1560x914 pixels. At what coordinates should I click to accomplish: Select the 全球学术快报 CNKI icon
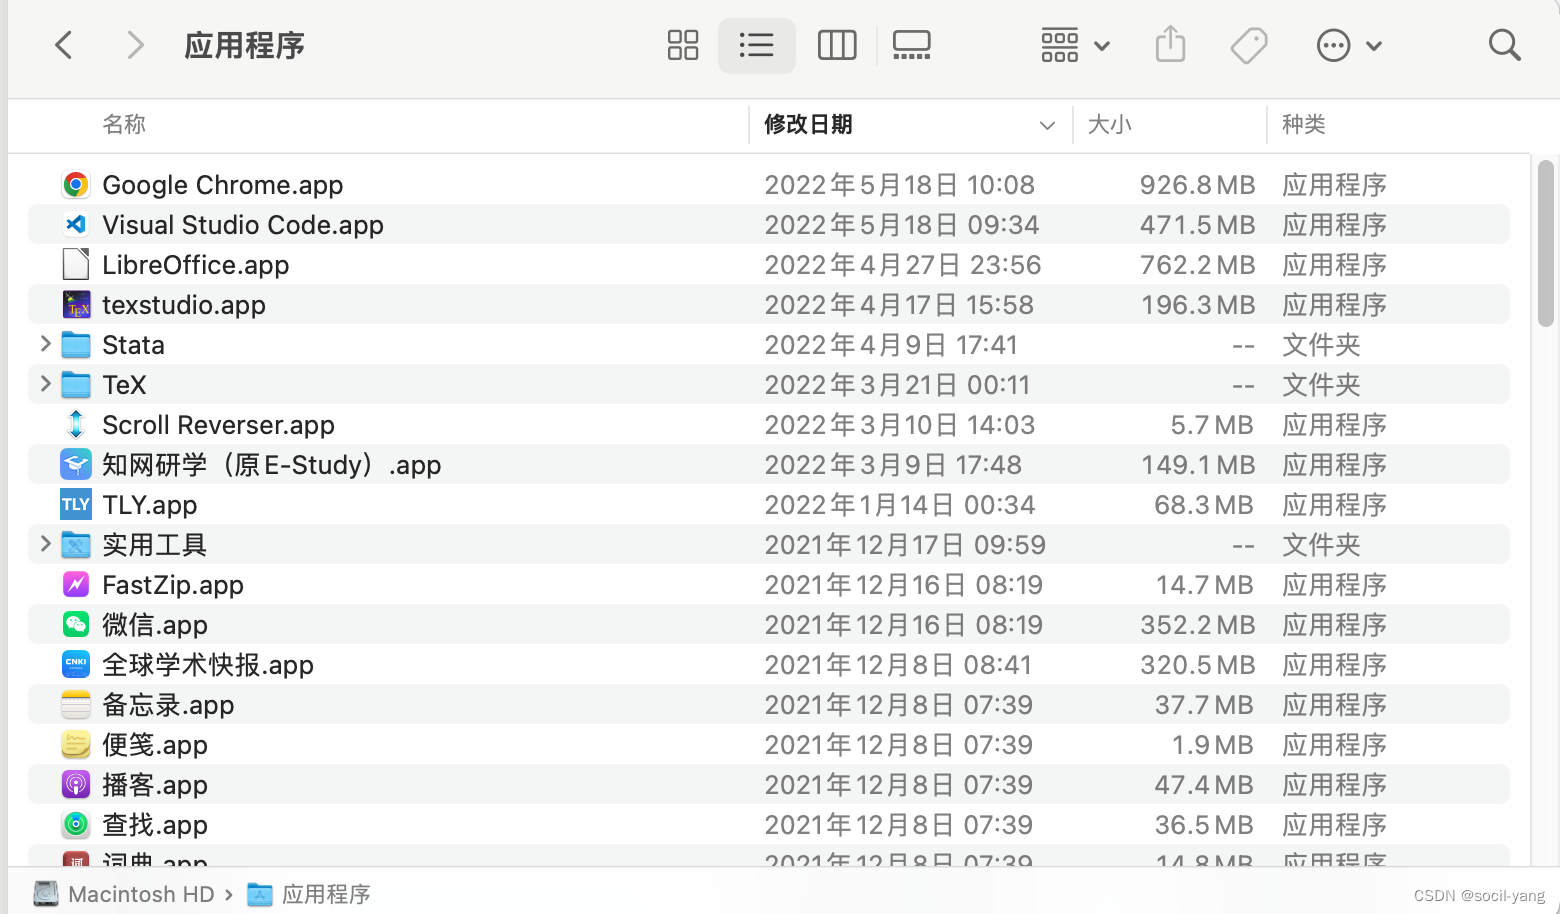76,665
